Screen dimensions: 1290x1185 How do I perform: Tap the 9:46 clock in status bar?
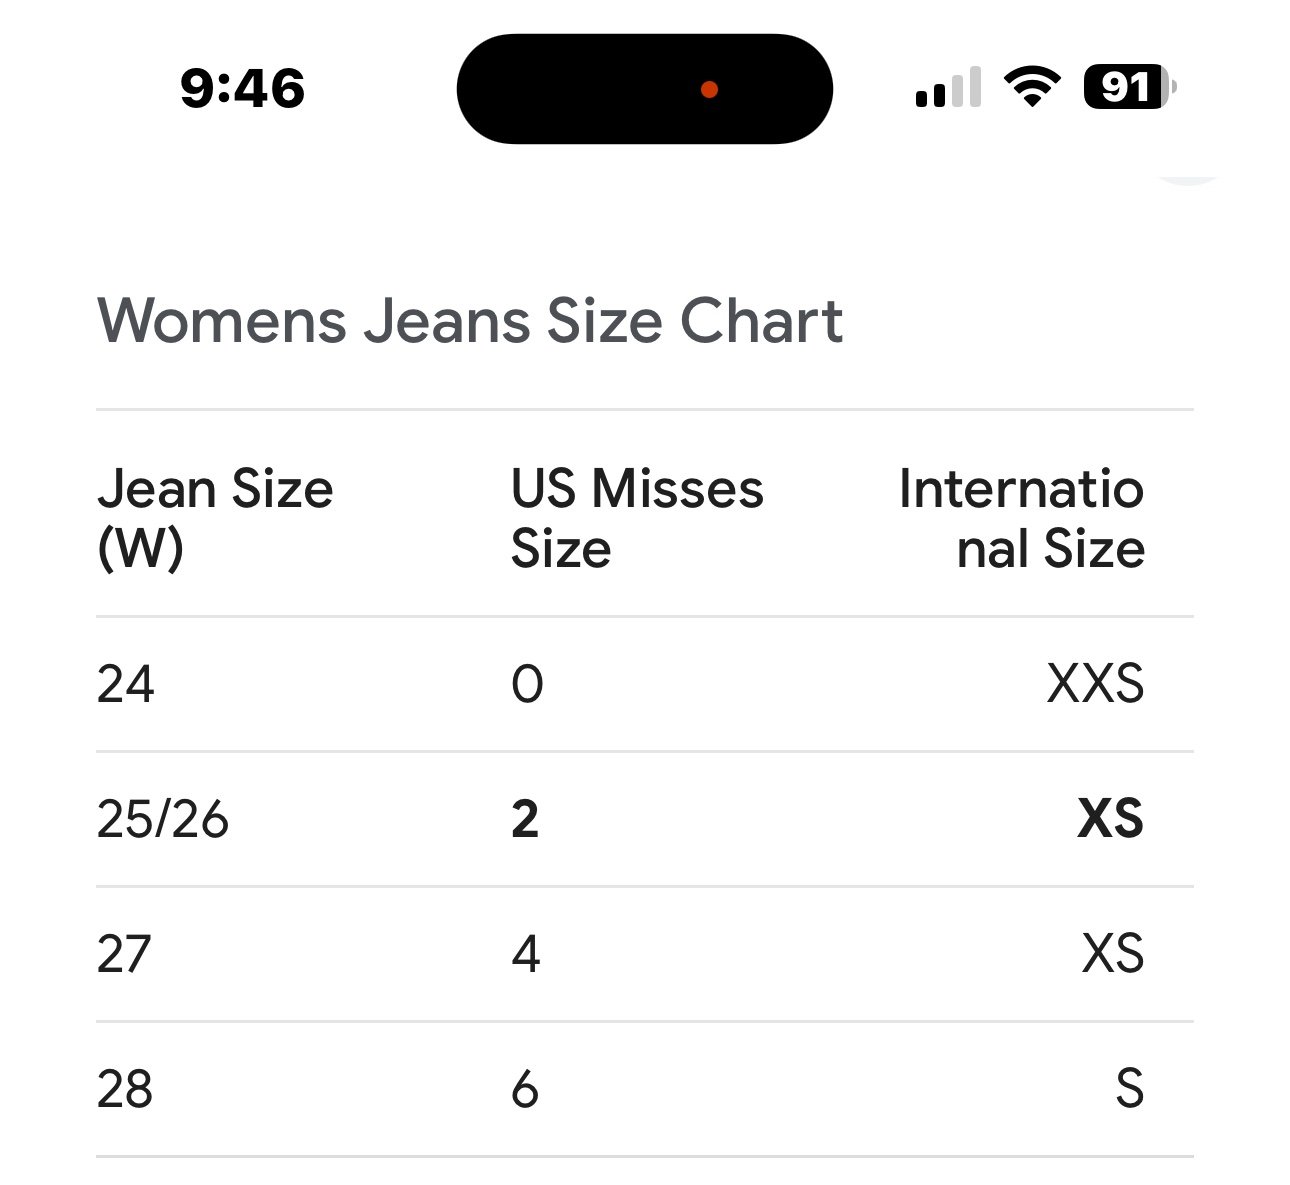point(242,88)
